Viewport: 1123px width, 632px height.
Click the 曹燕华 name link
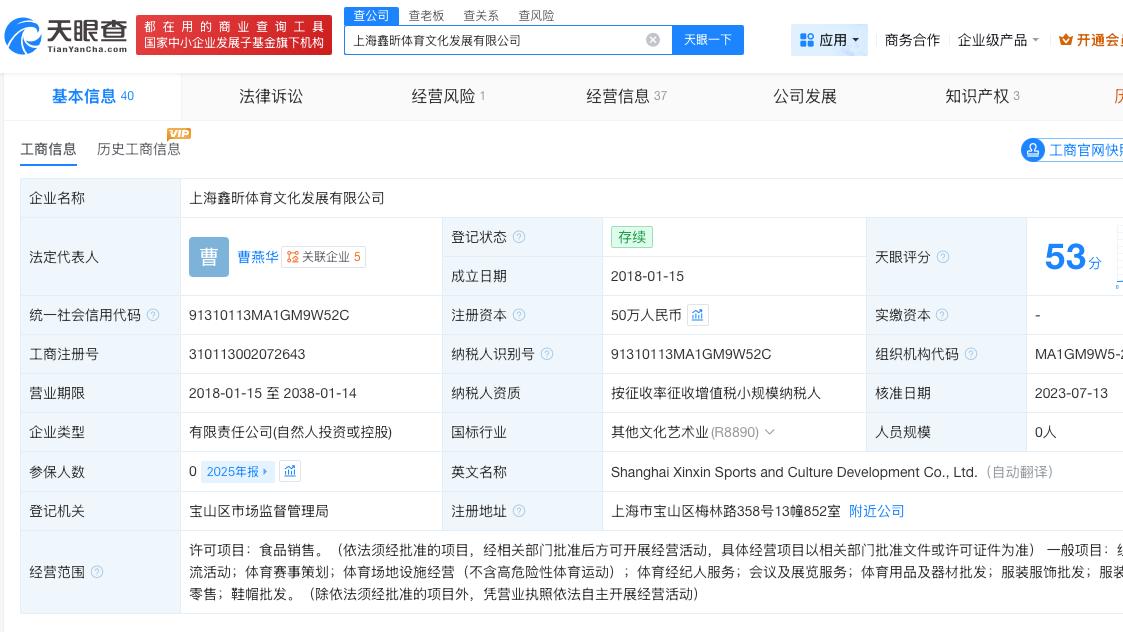click(258, 257)
